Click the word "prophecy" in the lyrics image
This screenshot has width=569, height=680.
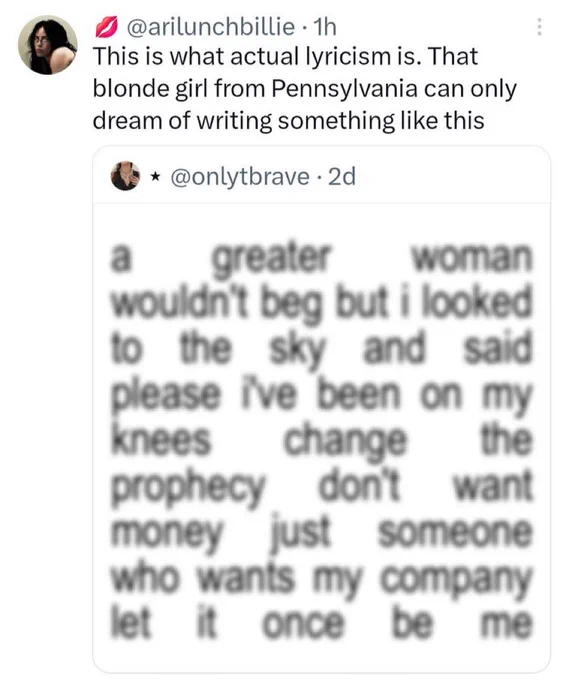[188, 488]
